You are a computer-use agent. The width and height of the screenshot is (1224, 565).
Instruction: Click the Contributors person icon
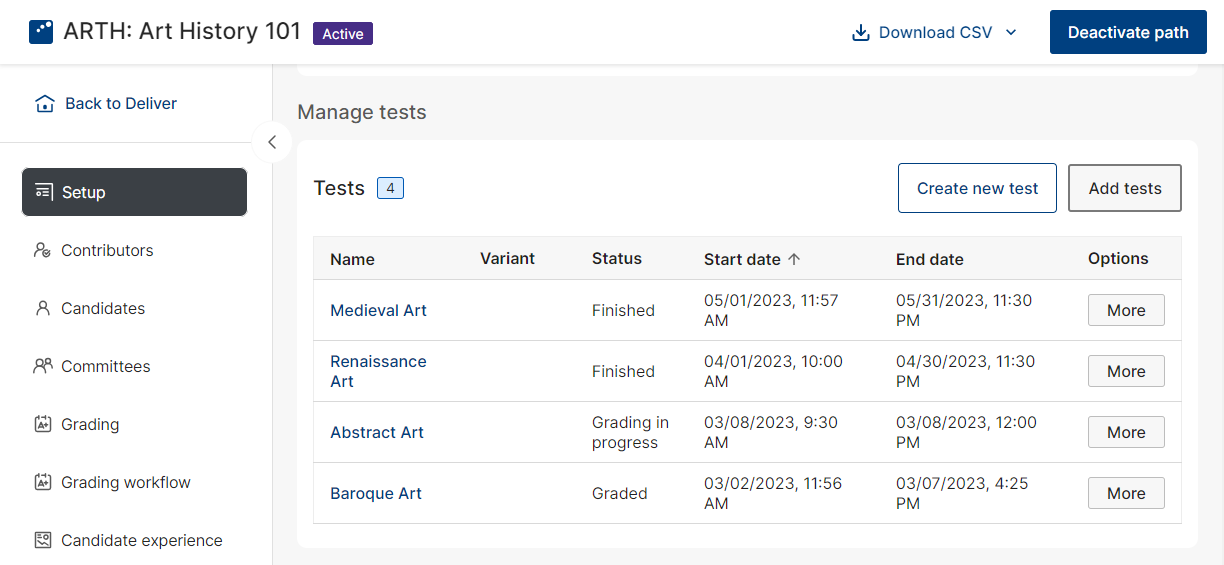click(42, 250)
